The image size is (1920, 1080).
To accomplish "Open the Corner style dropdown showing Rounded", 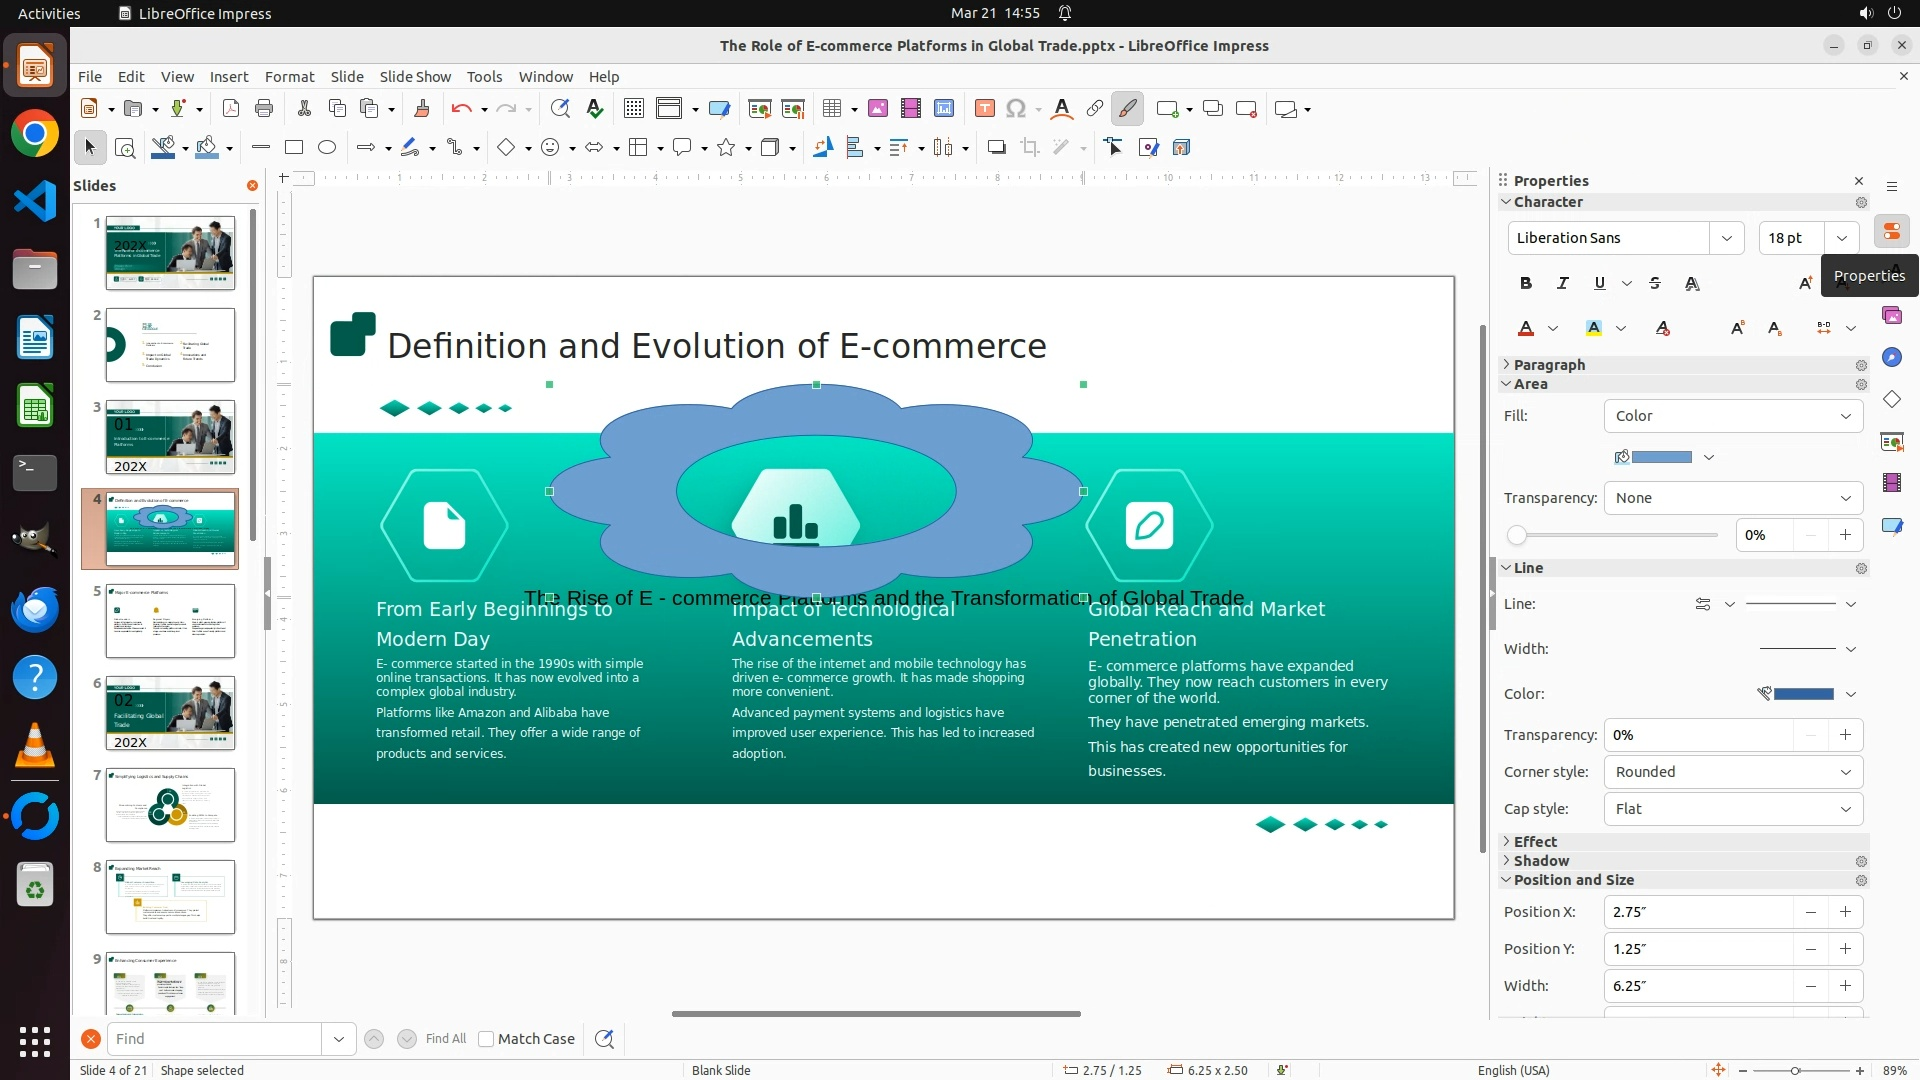I will pos(1733,772).
